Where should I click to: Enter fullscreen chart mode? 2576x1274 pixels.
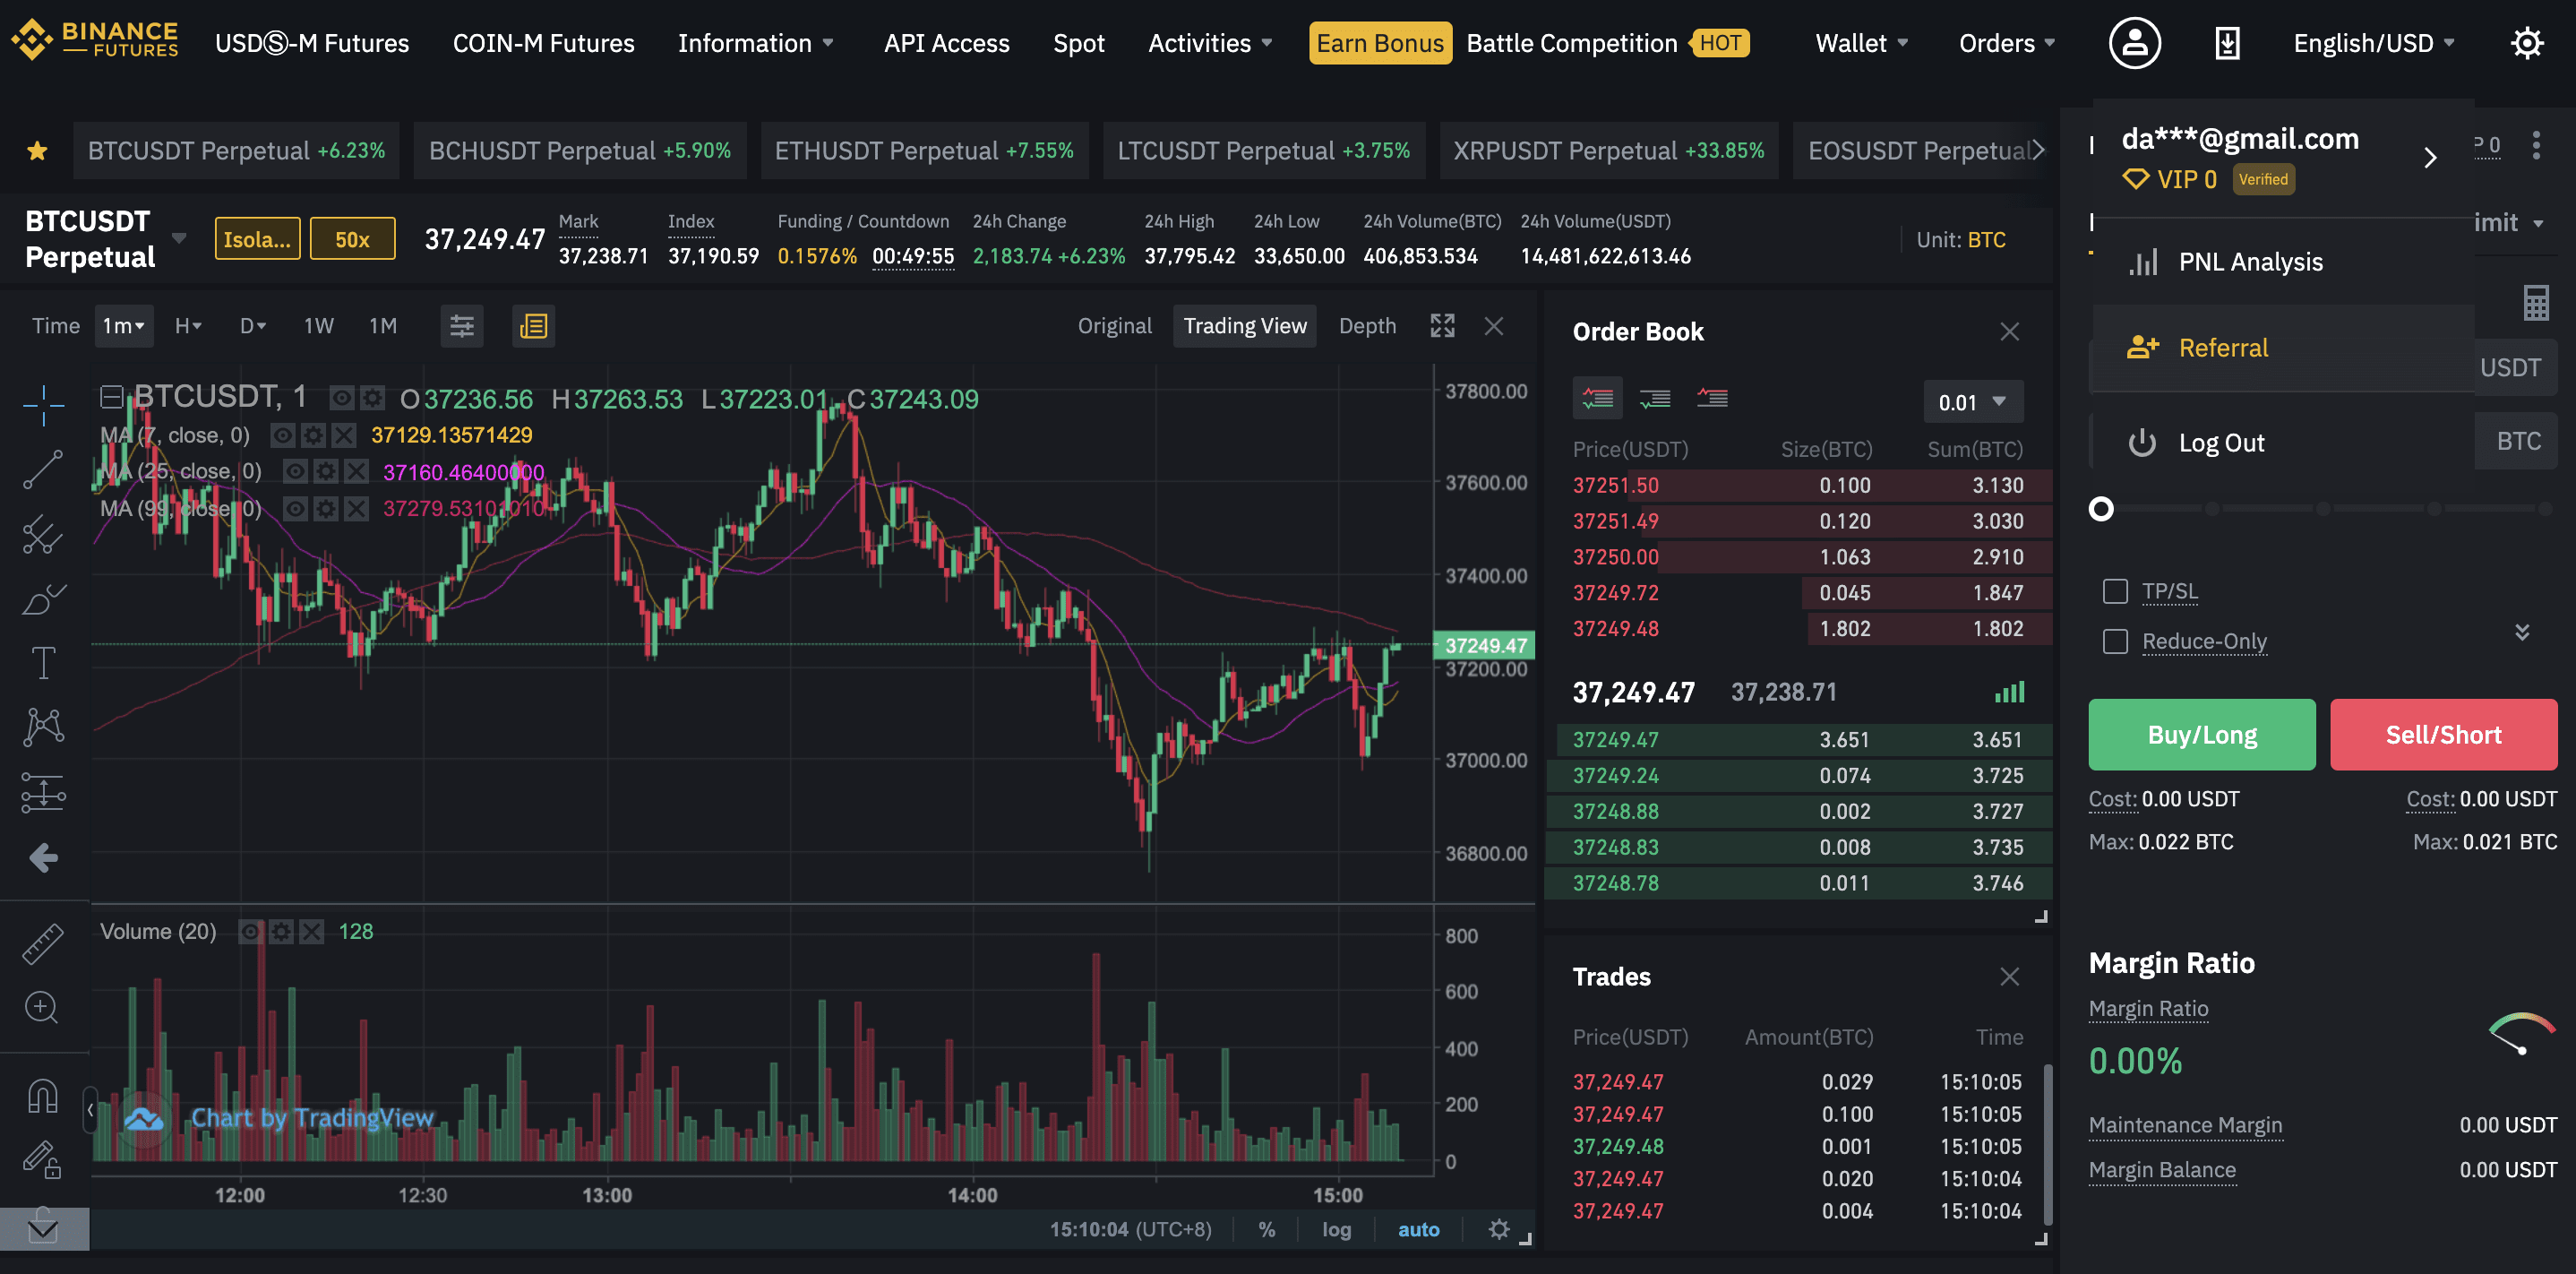(1442, 326)
